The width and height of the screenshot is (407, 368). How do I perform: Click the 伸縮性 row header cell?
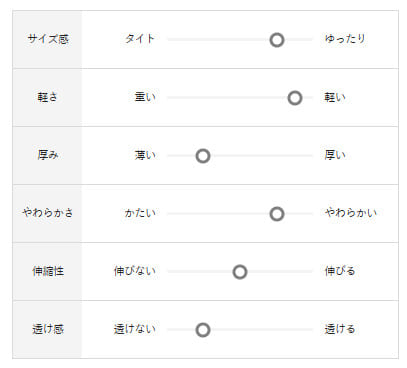click(x=47, y=272)
